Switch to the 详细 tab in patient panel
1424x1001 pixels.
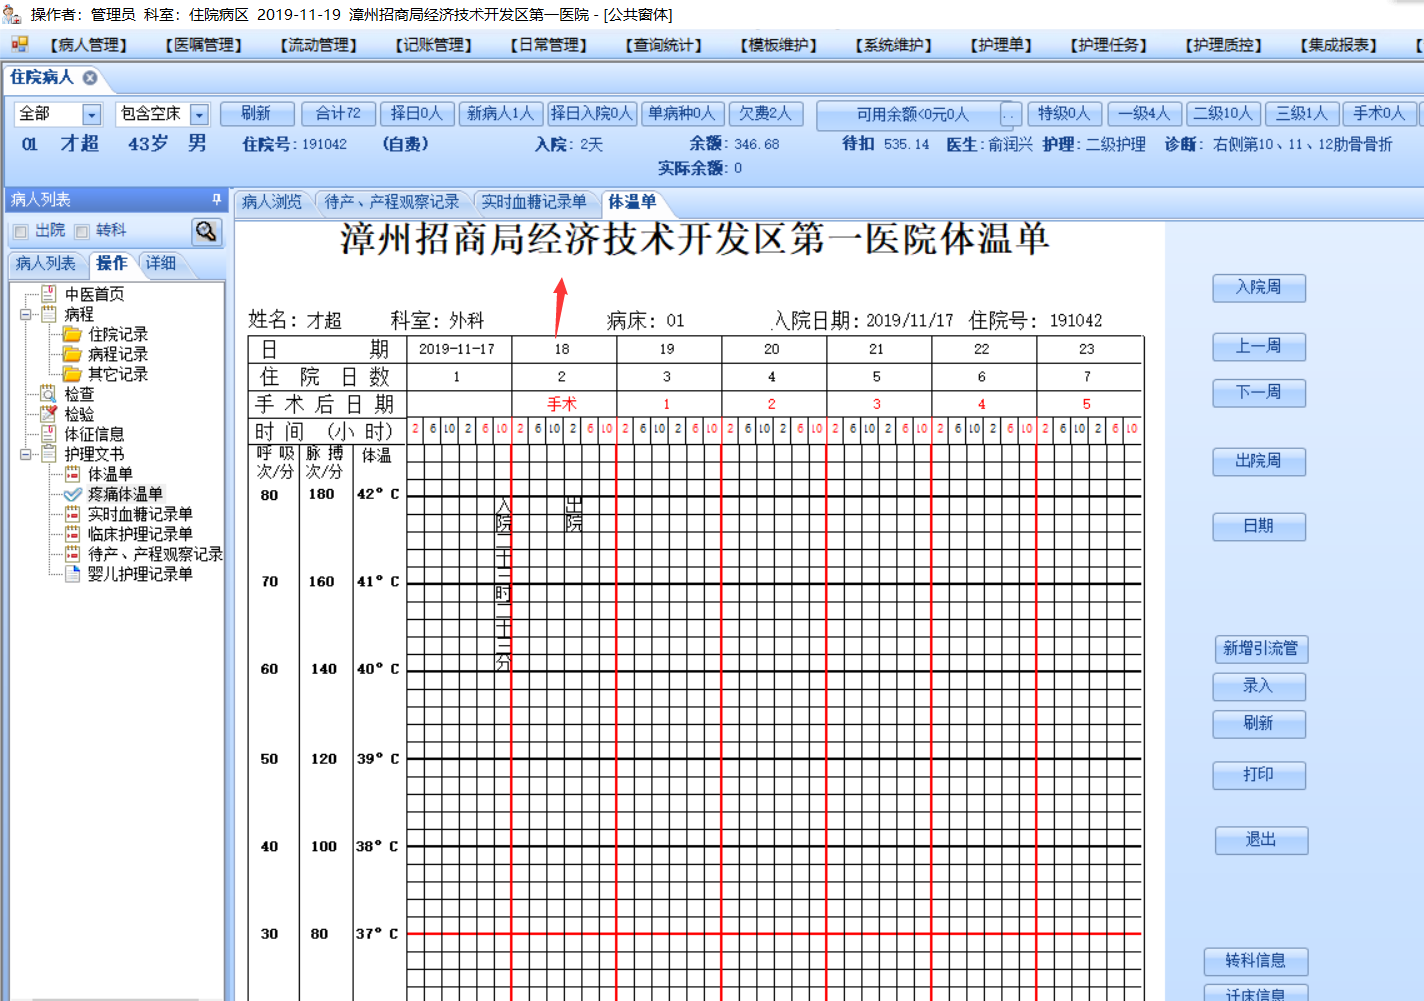pos(161,263)
